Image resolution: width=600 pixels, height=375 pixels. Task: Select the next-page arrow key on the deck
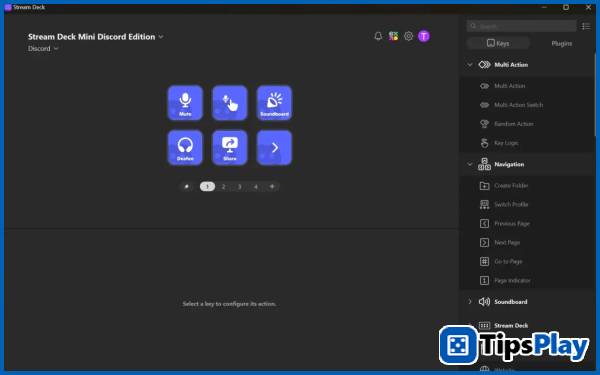(274, 148)
